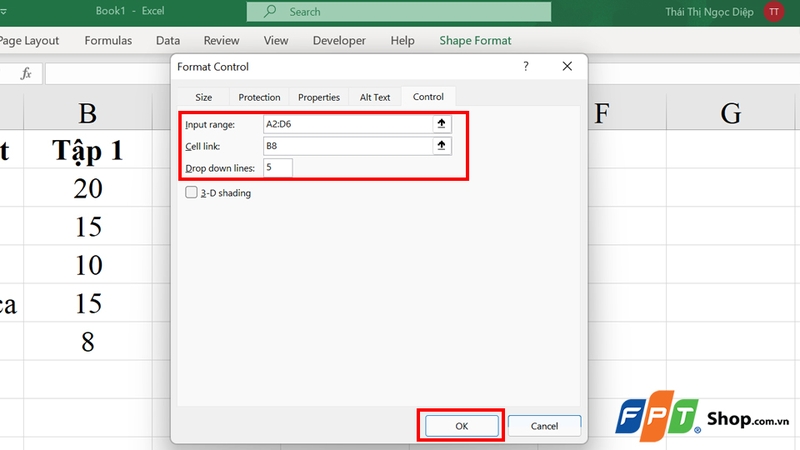Click the Cell link collapse-dialog arrow icon
Viewport: 800px width, 450px height.
441,146
